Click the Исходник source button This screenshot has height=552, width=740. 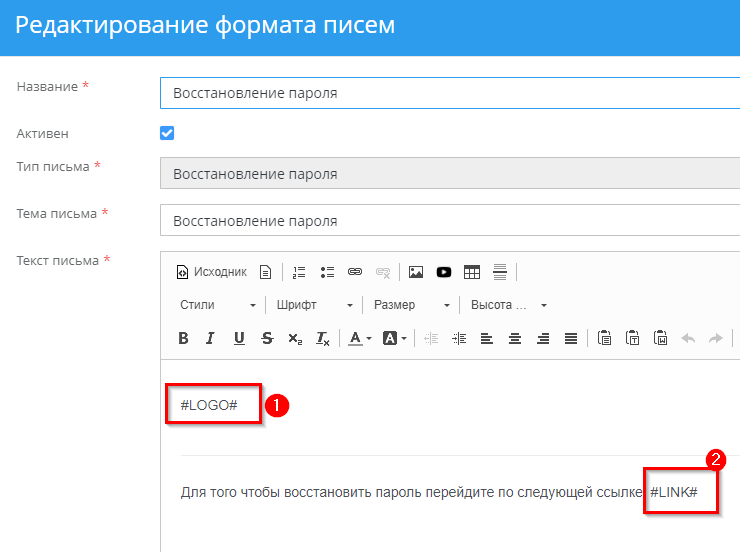click(211, 271)
